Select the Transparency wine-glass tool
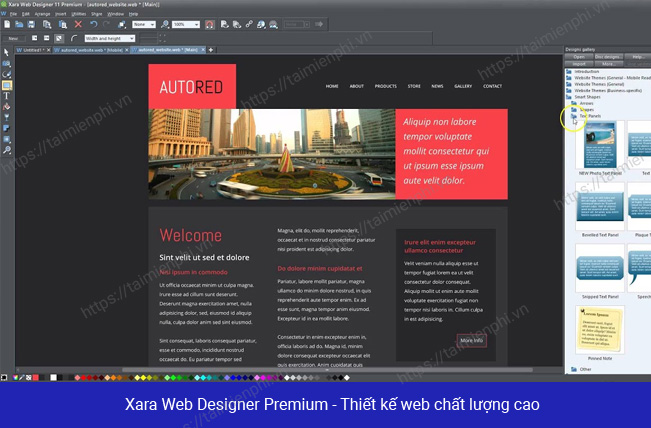Viewport: 651px width, 428px height. tap(6, 117)
